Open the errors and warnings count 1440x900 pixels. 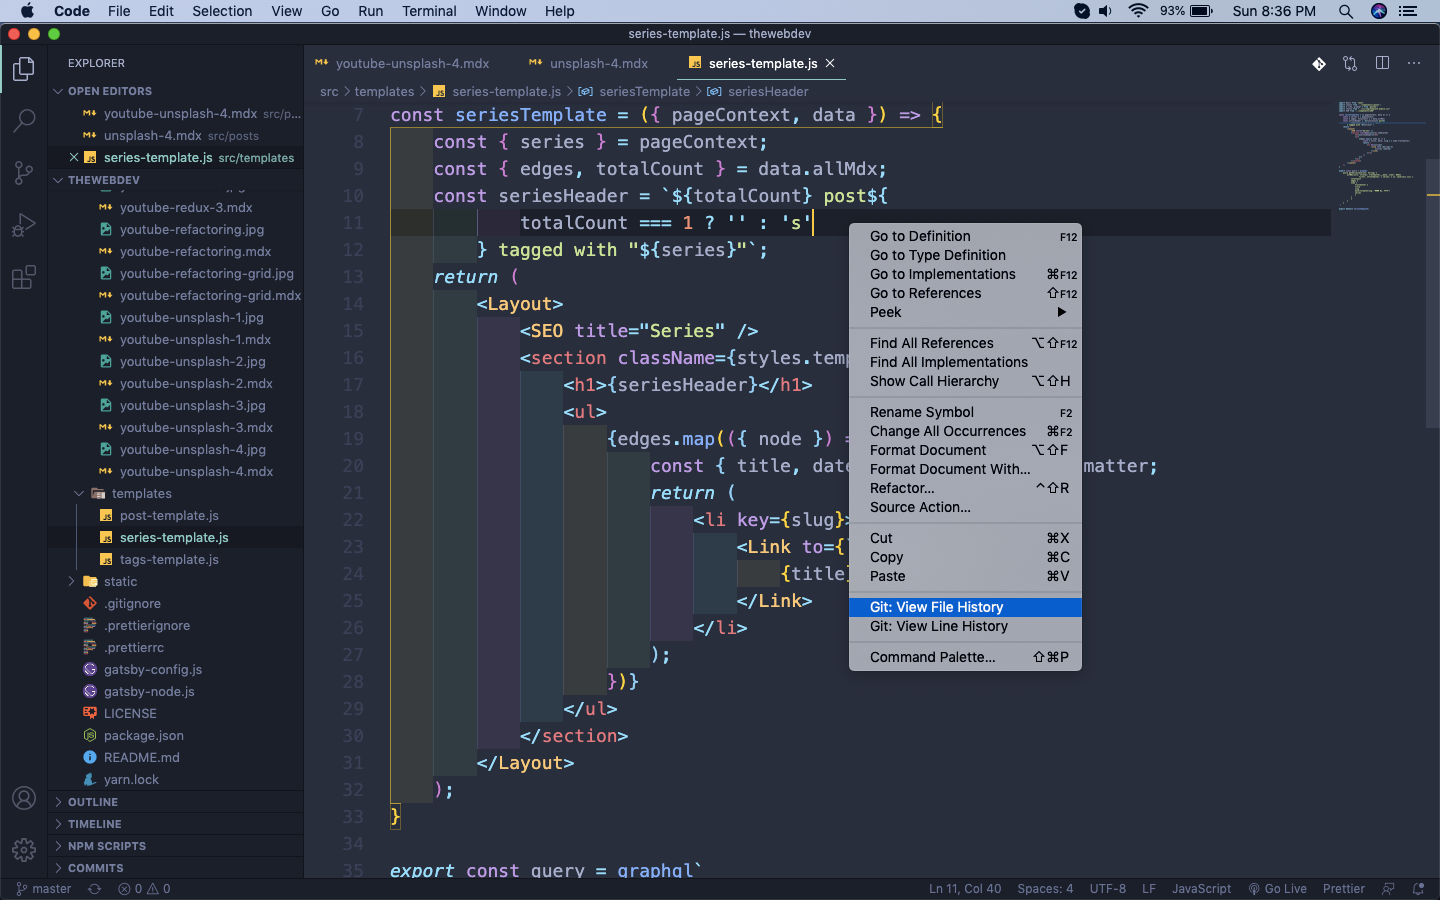click(144, 888)
